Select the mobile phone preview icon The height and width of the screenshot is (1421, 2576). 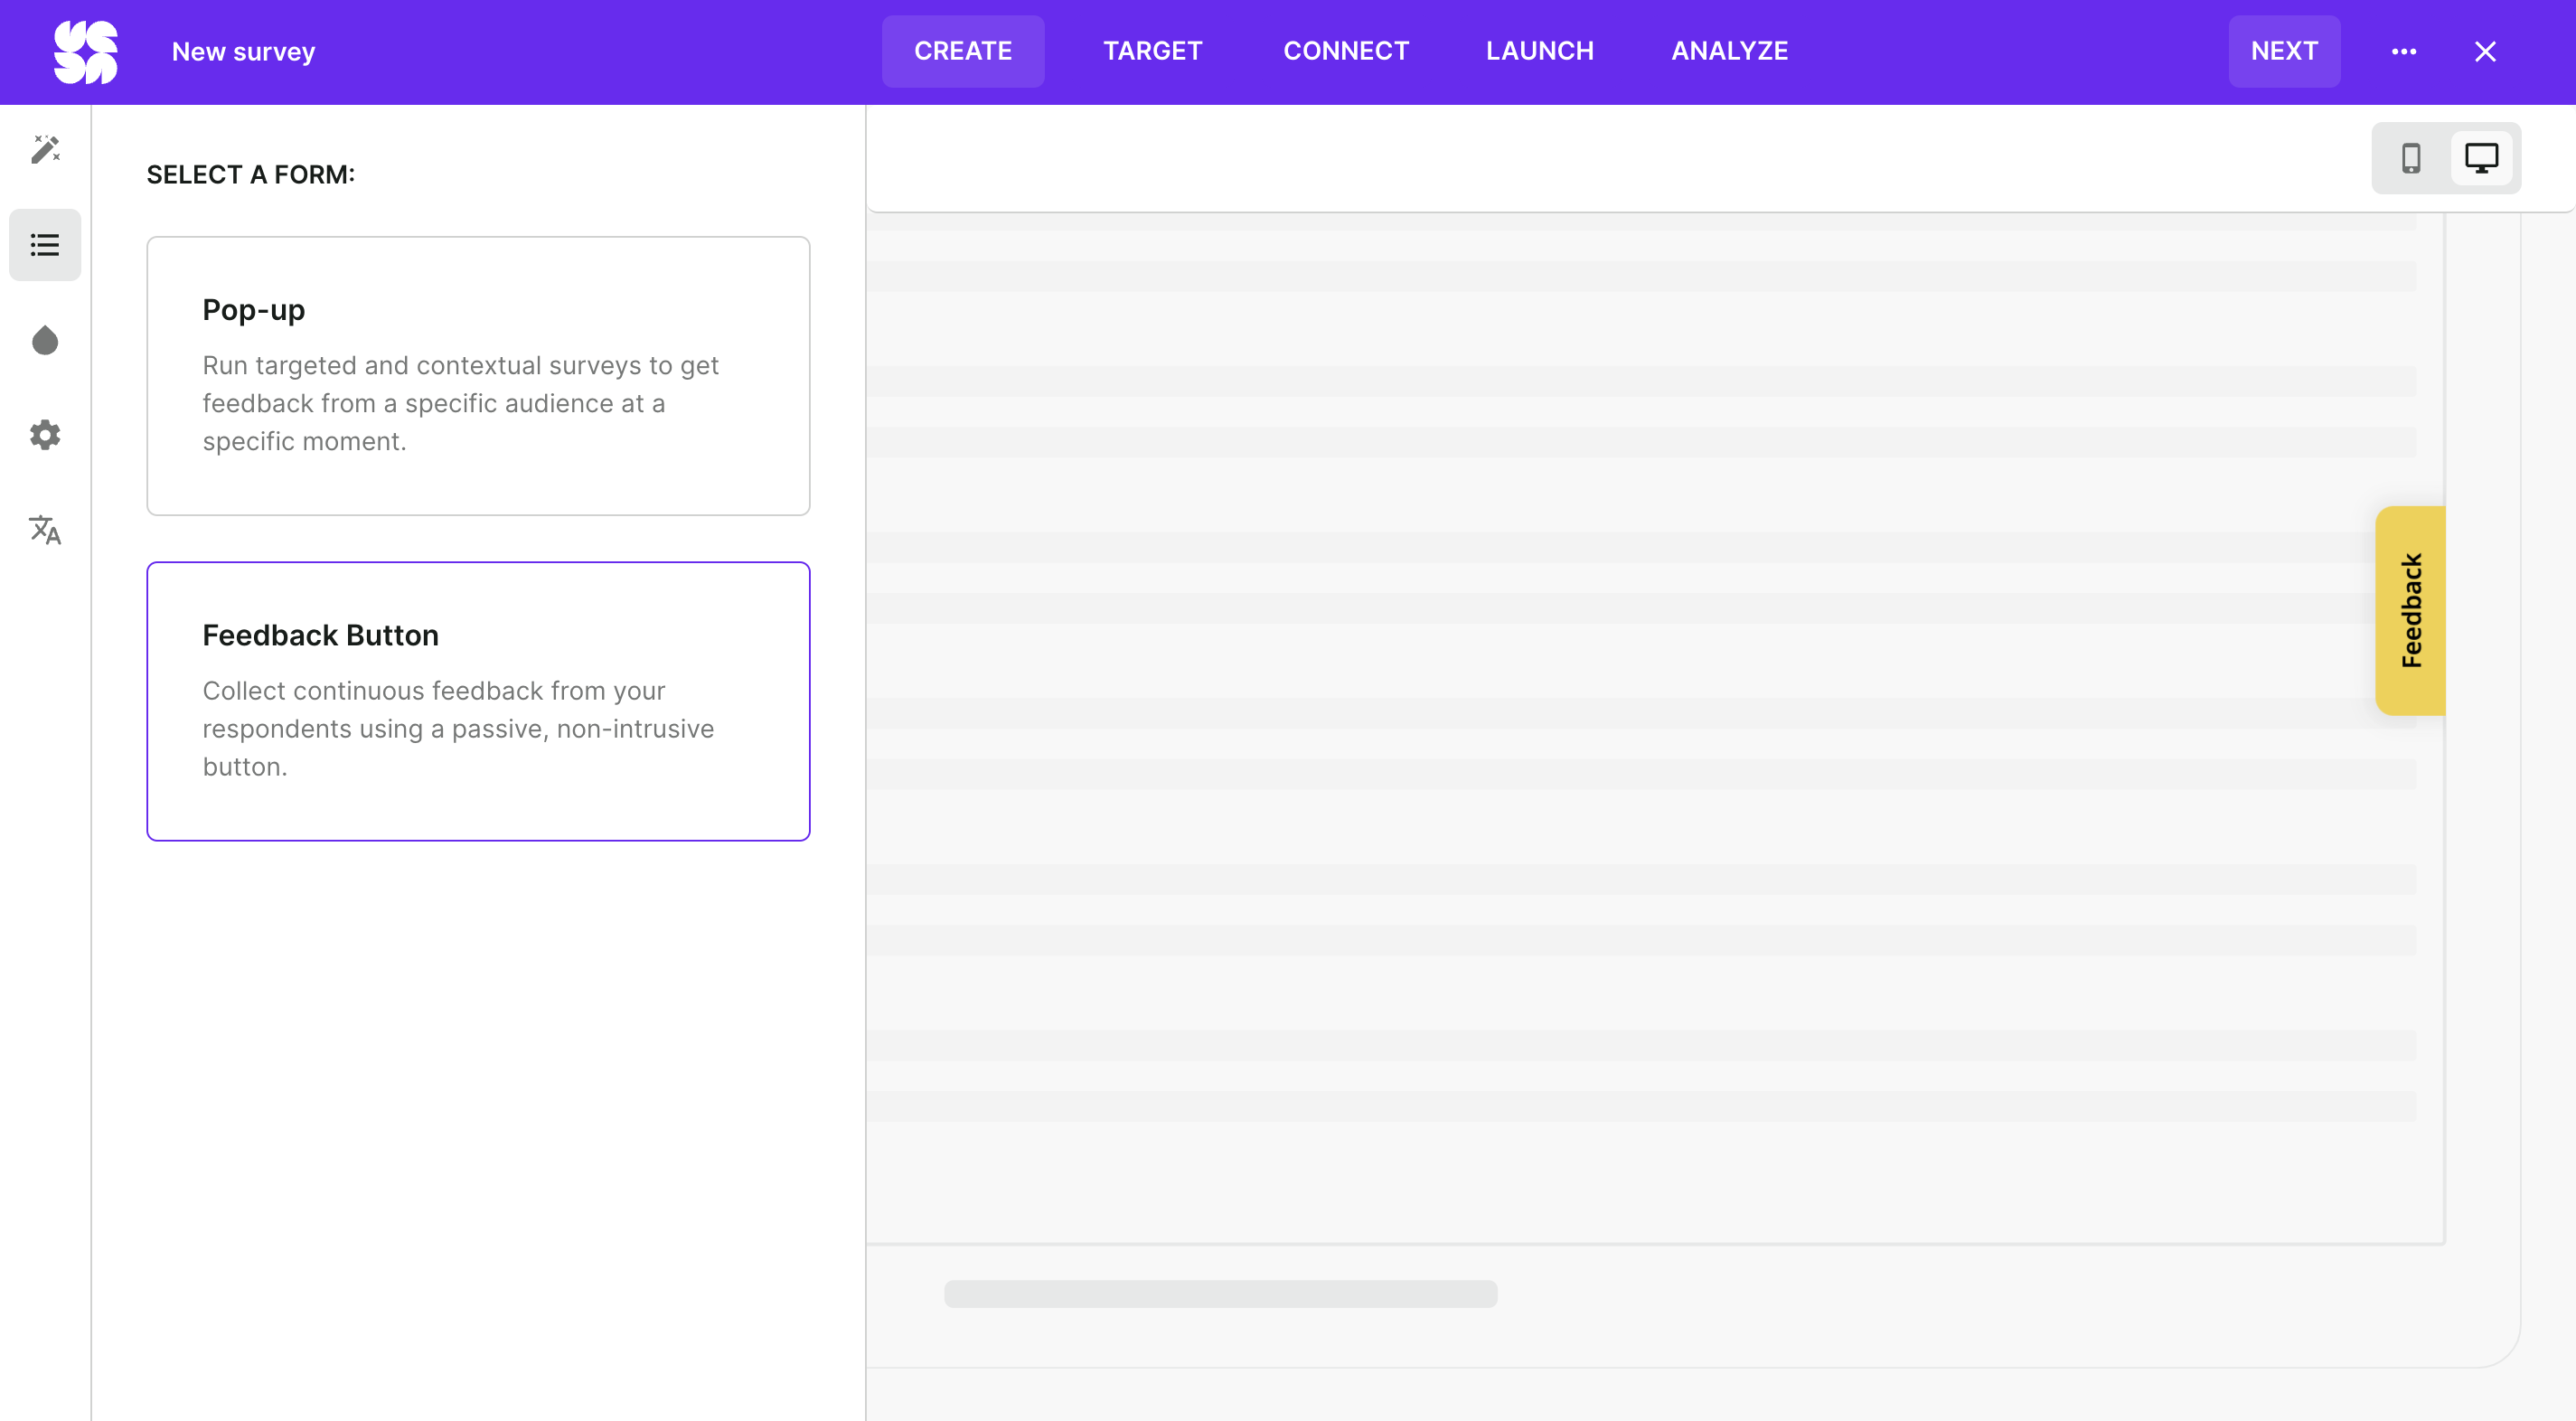point(2412,158)
